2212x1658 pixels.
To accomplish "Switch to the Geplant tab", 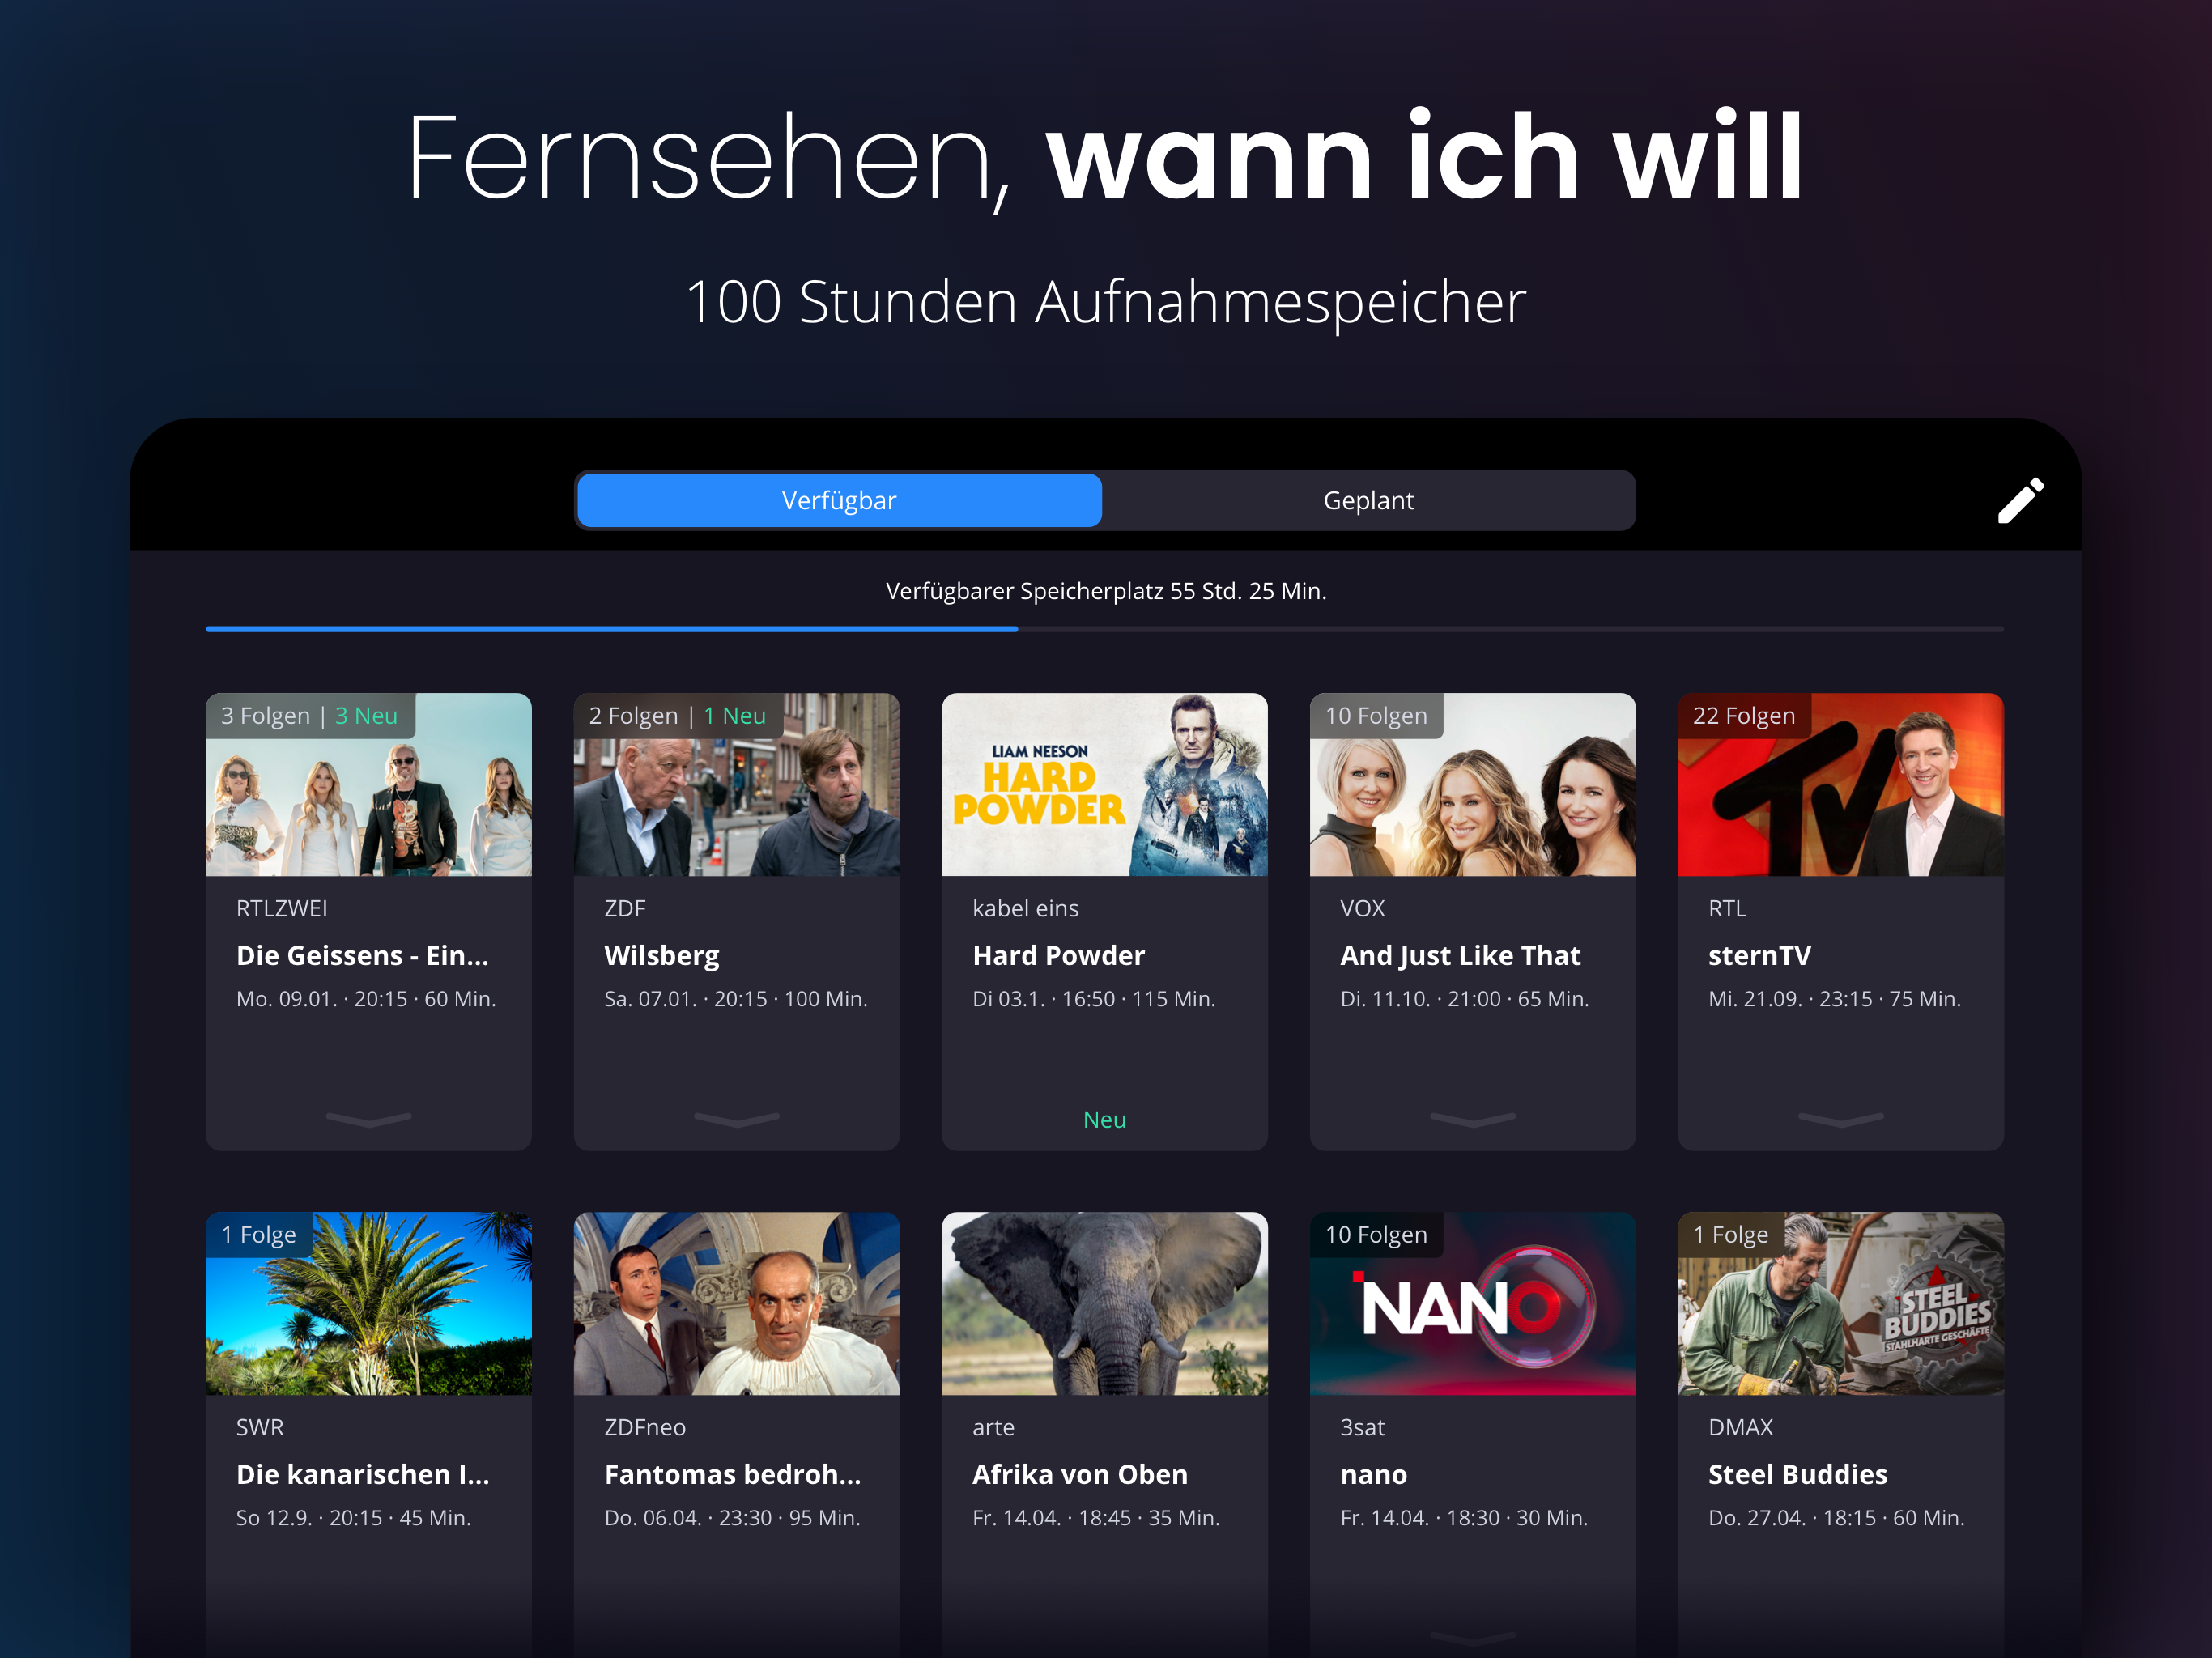I will coord(1368,500).
